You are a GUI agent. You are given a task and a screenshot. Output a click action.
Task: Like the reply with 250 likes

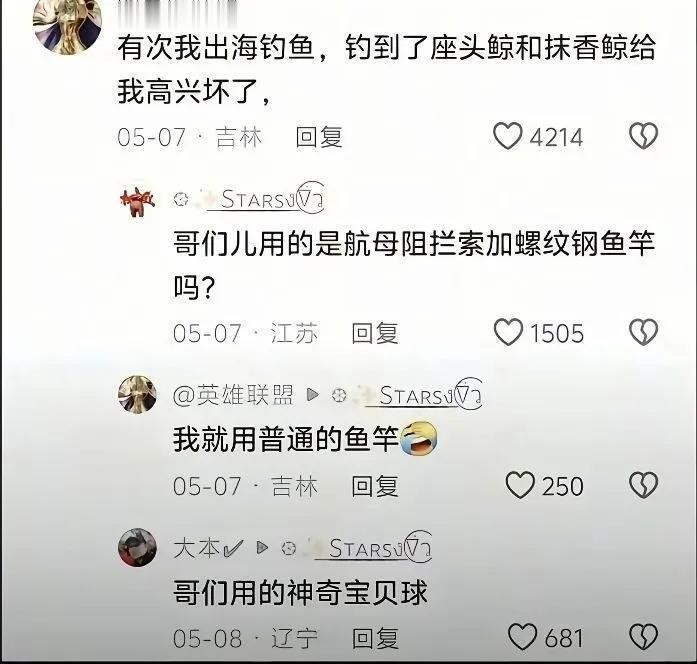coord(520,485)
